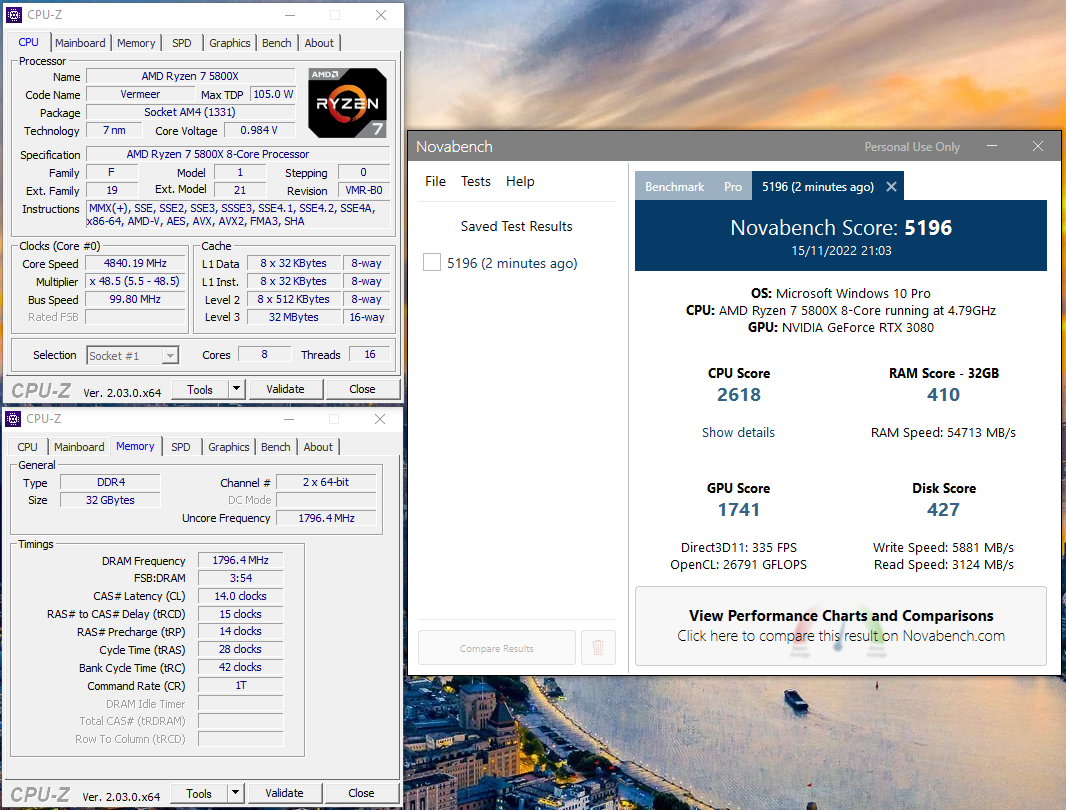Open Bench tab in bottom CPU-Z window
Viewport: 1066px width, 810px height.
pos(275,447)
